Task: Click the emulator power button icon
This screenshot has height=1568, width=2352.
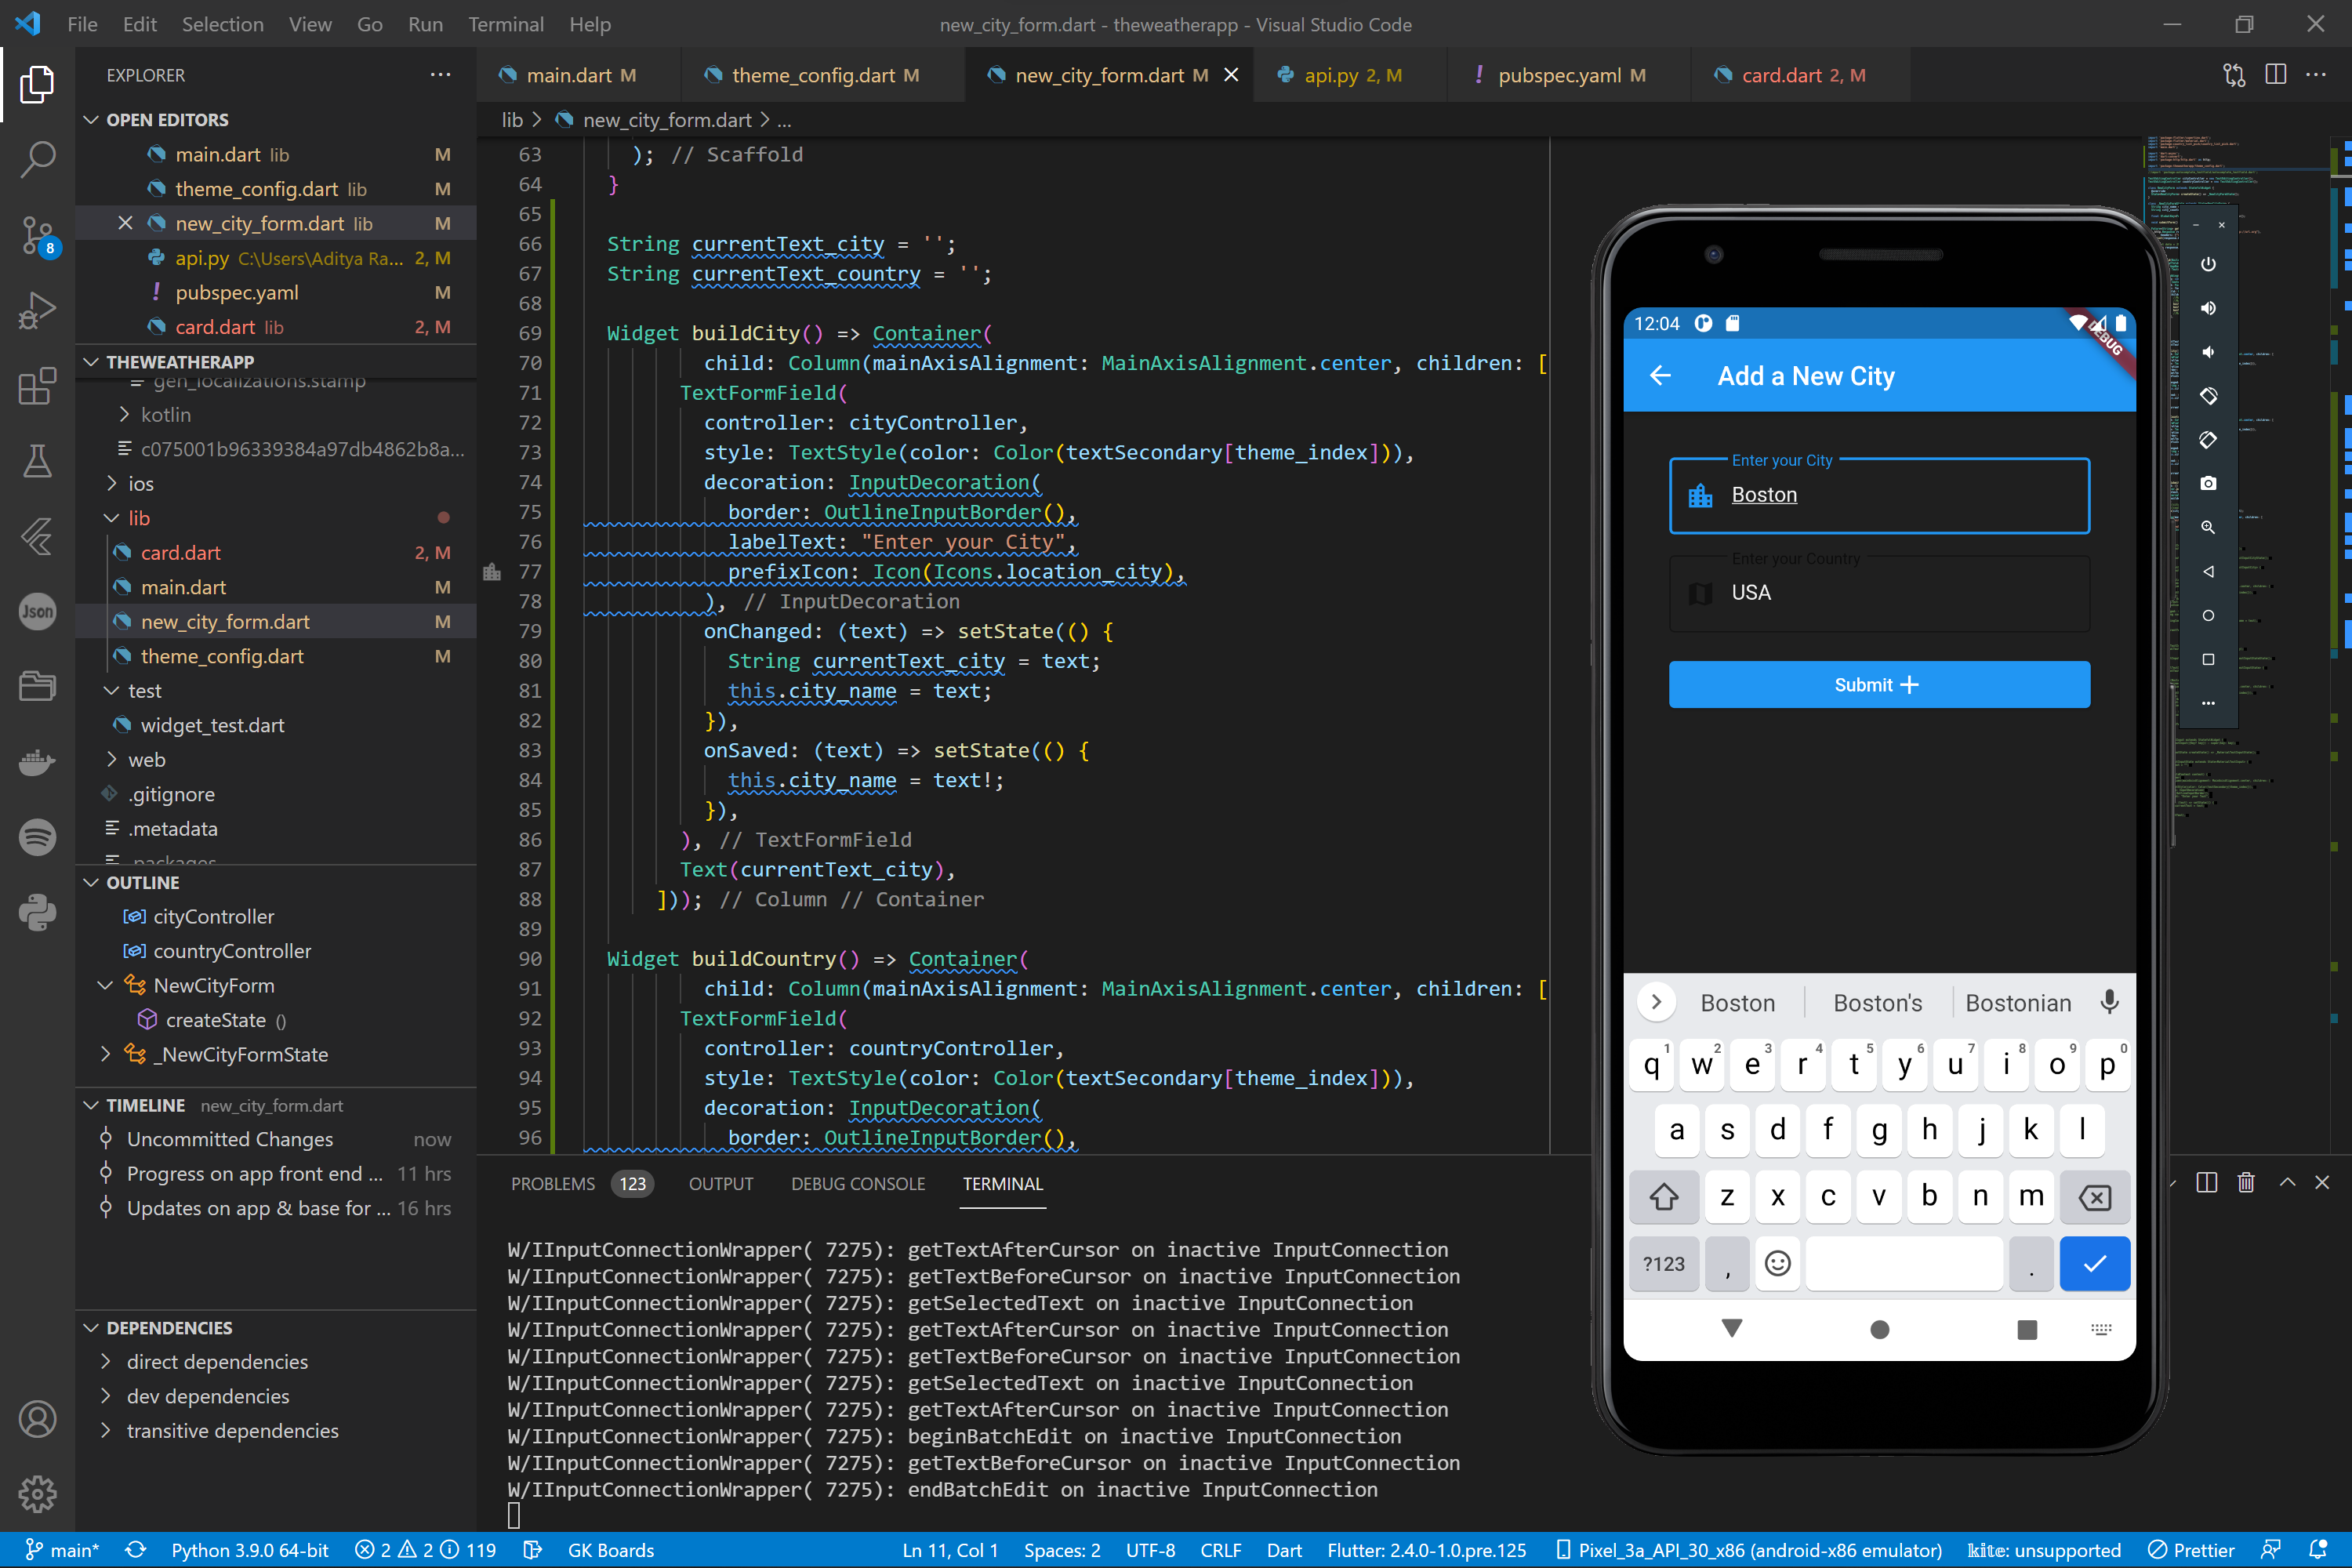Action: pyautogui.click(x=2208, y=265)
